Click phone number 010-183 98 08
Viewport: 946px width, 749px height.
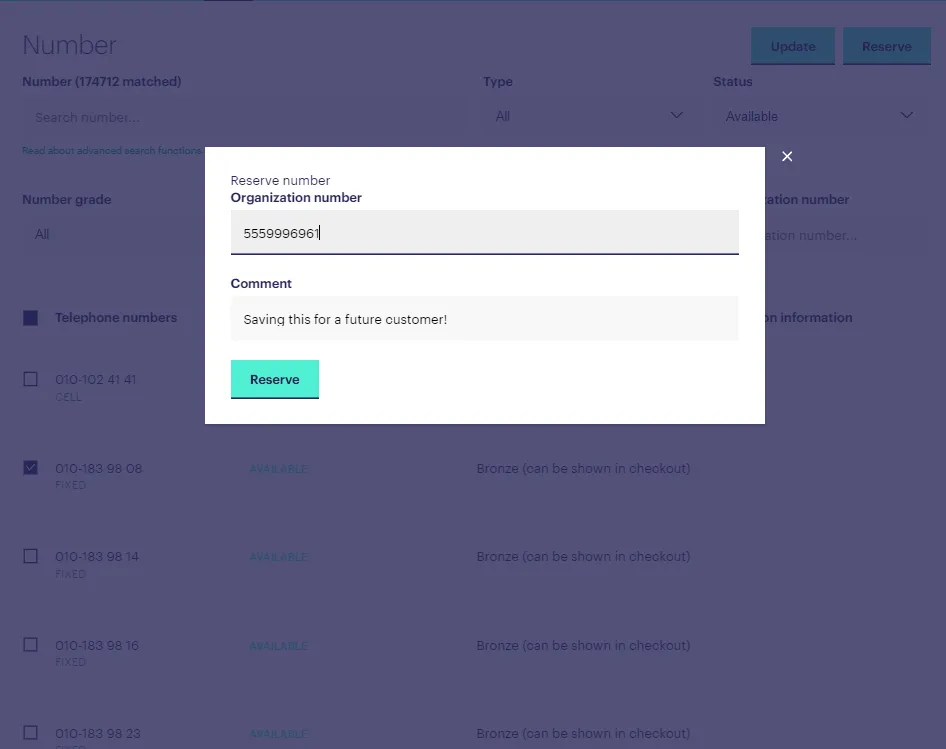click(98, 468)
